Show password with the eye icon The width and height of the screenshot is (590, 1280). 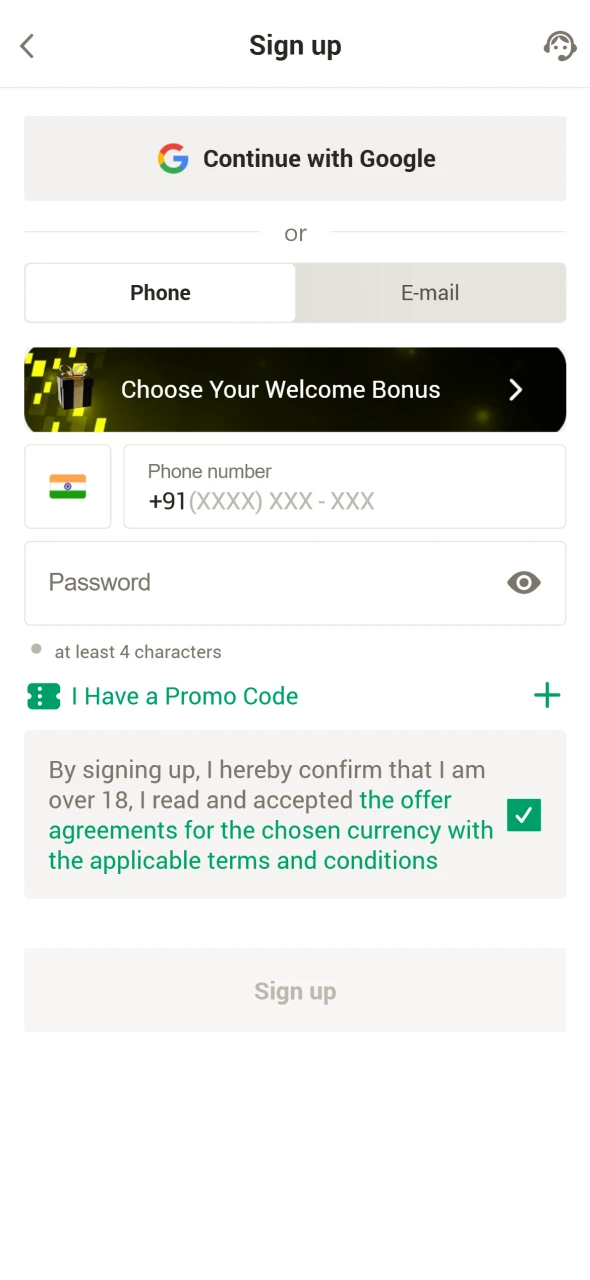[x=524, y=583]
